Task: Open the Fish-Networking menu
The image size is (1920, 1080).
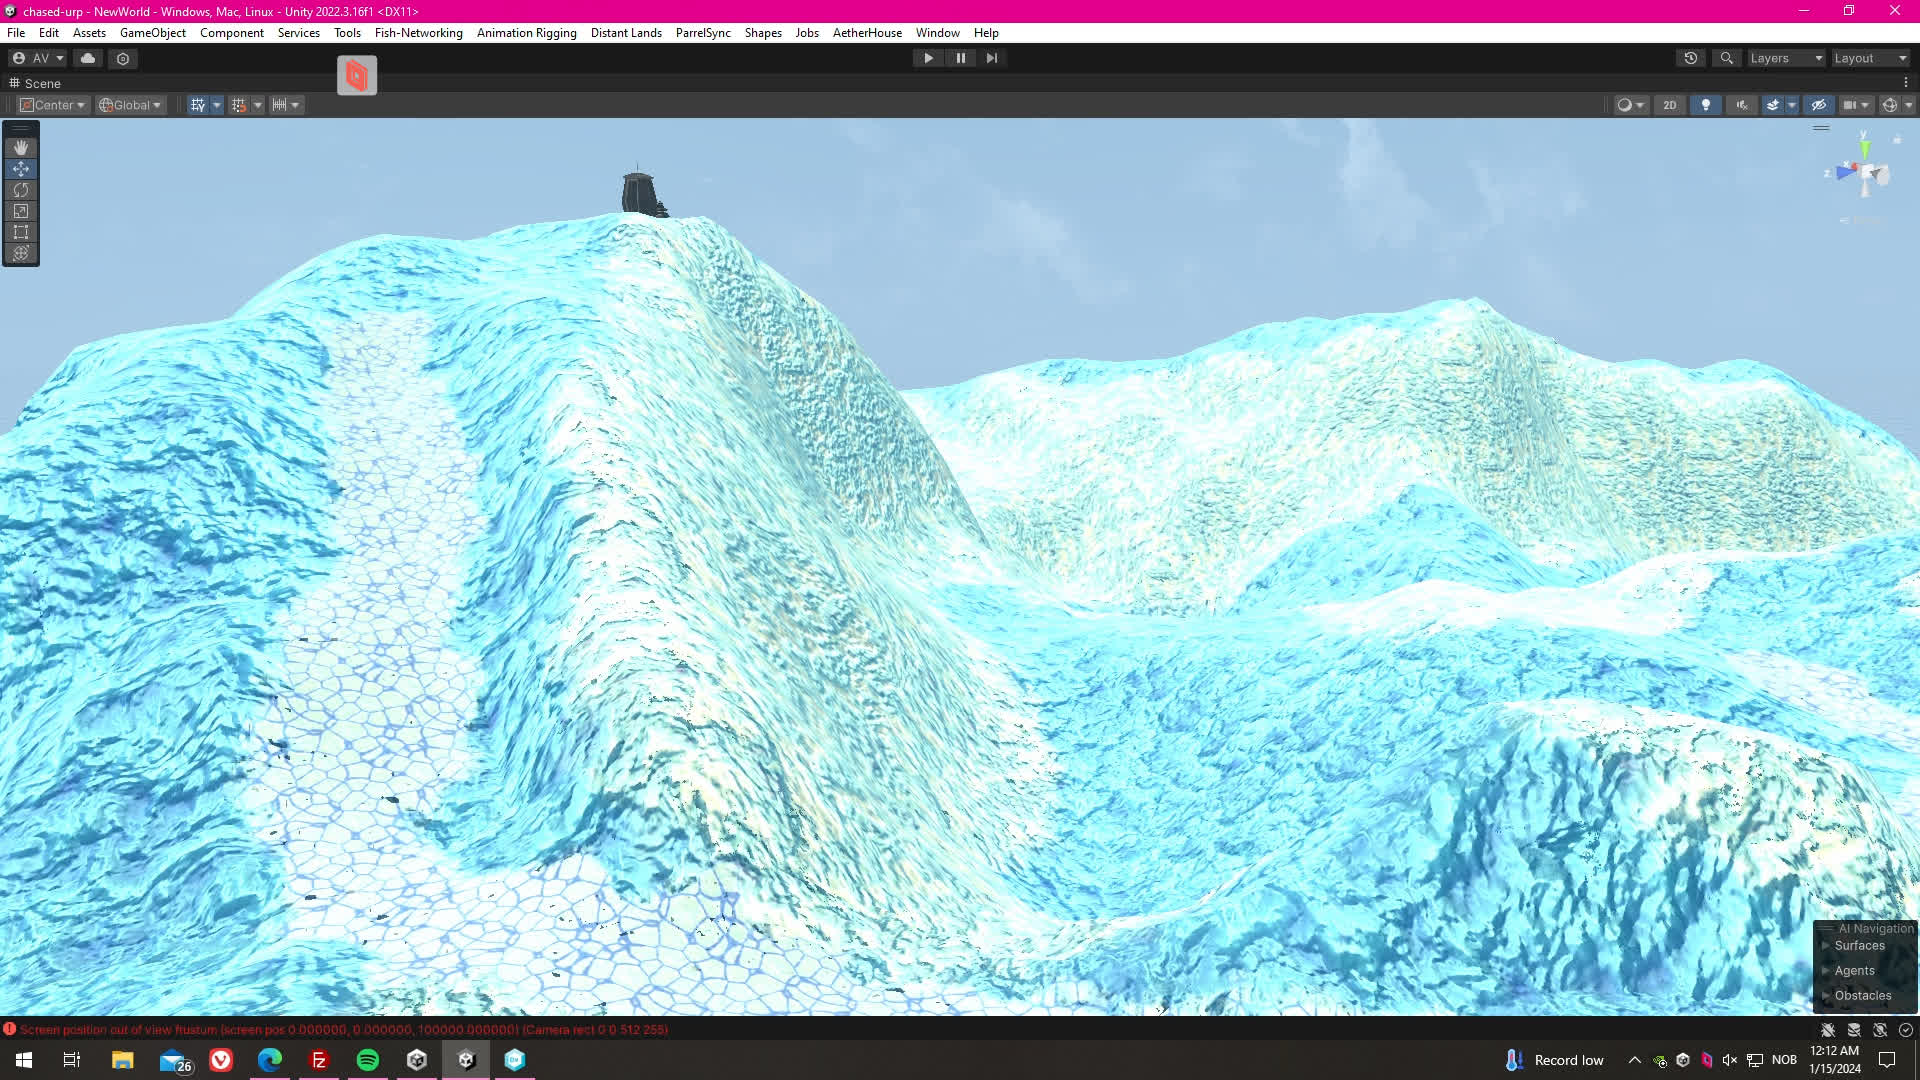Action: click(x=418, y=33)
